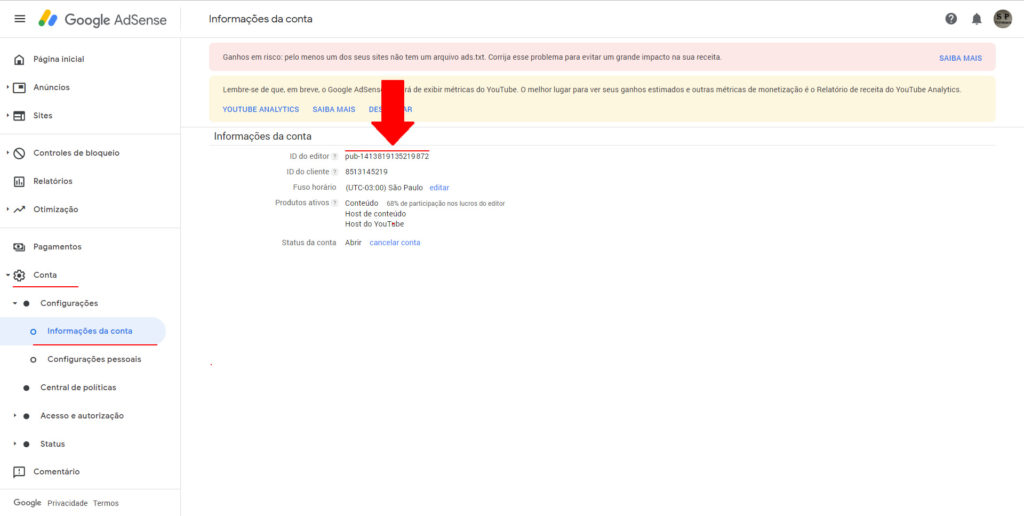Click the Otimização trend line icon
The width and height of the screenshot is (1024, 516).
coord(20,210)
